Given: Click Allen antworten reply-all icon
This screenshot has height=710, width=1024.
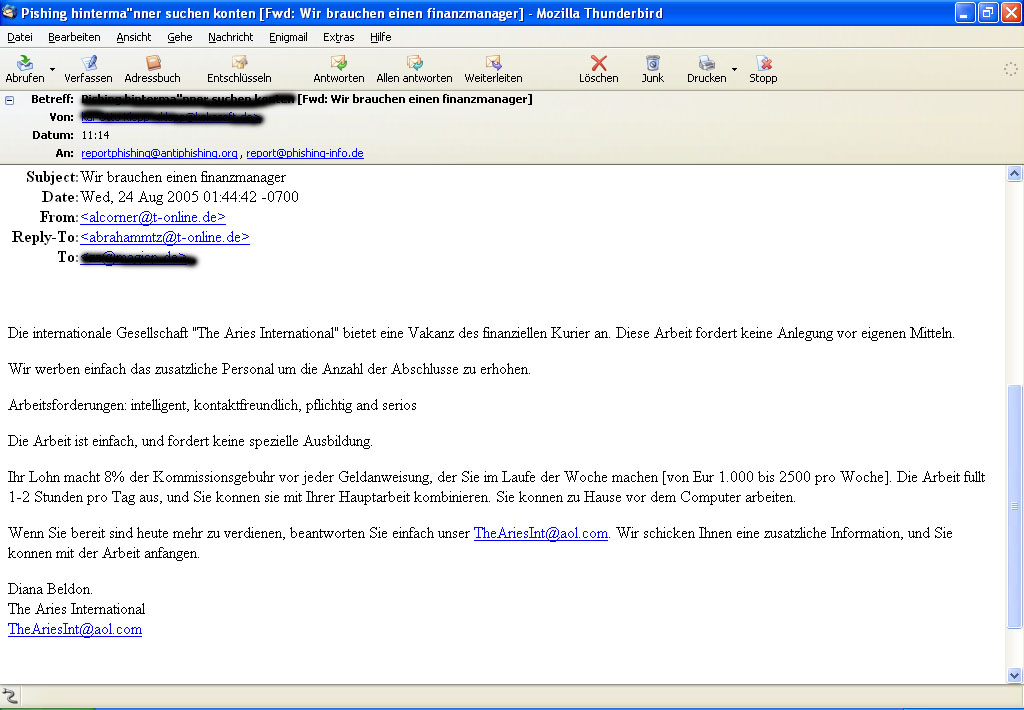Looking at the screenshot, I should tap(415, 63).
